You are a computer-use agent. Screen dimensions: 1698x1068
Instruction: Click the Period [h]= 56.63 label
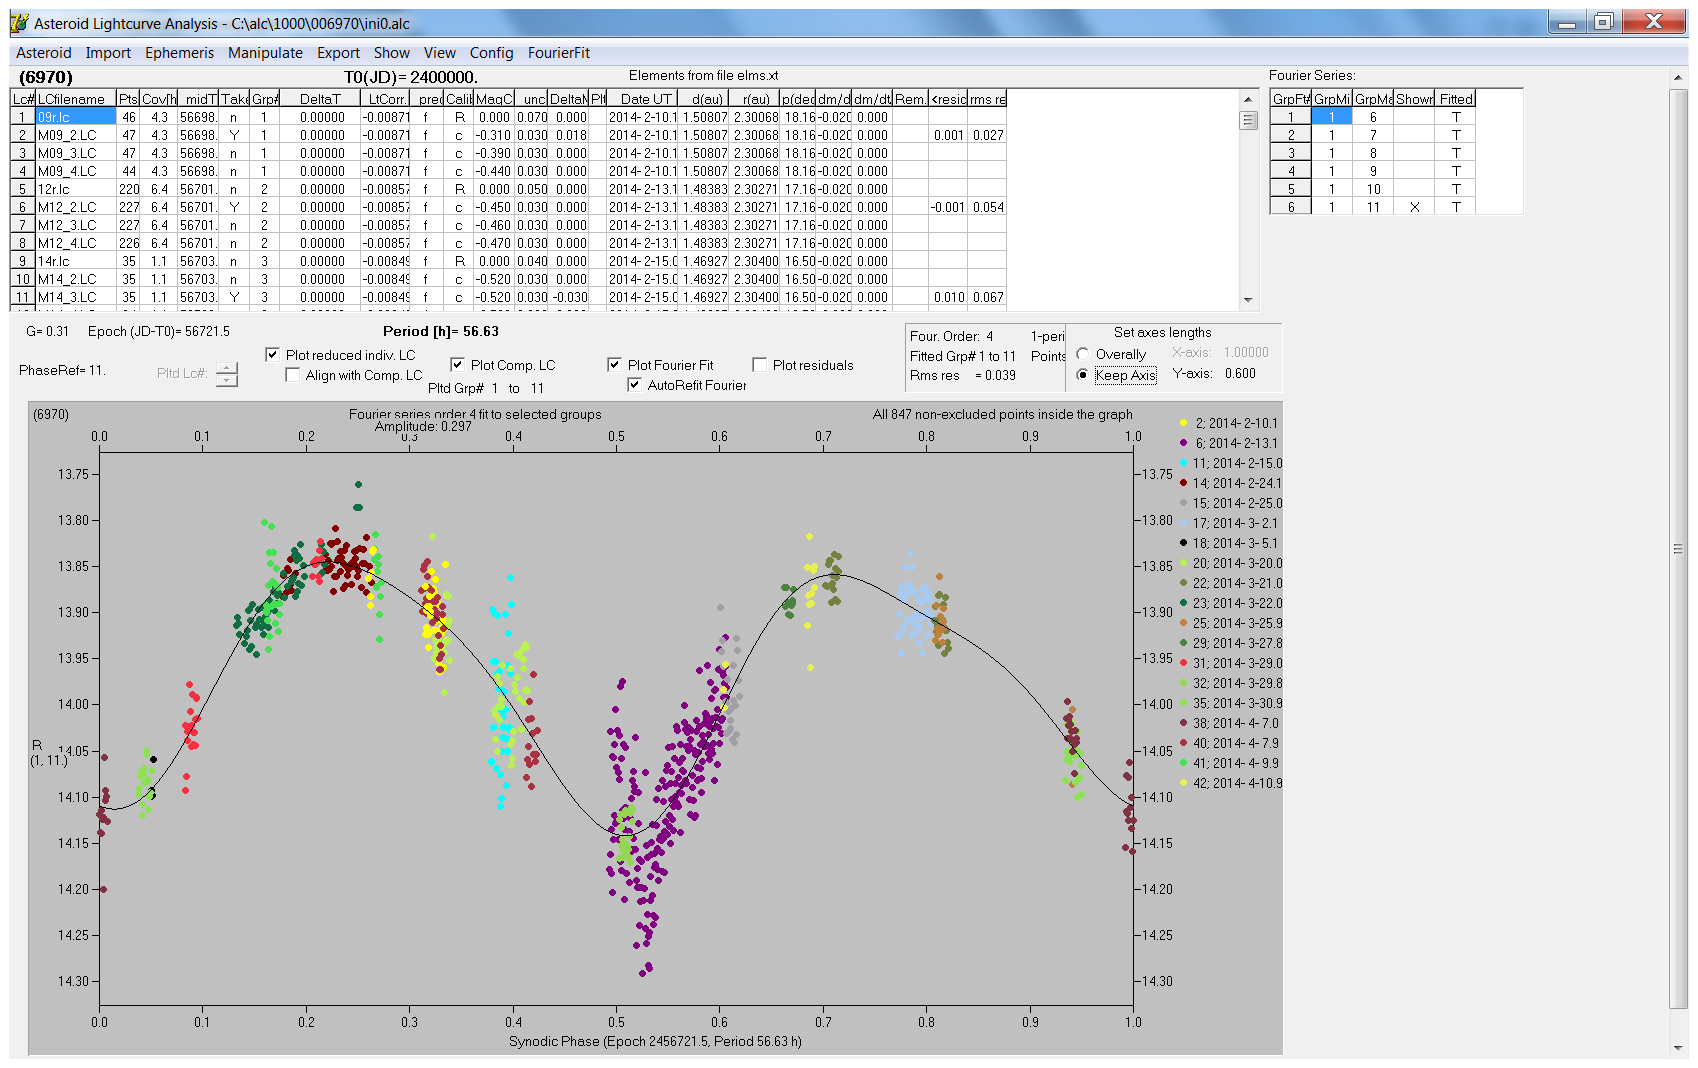[440, 331]
